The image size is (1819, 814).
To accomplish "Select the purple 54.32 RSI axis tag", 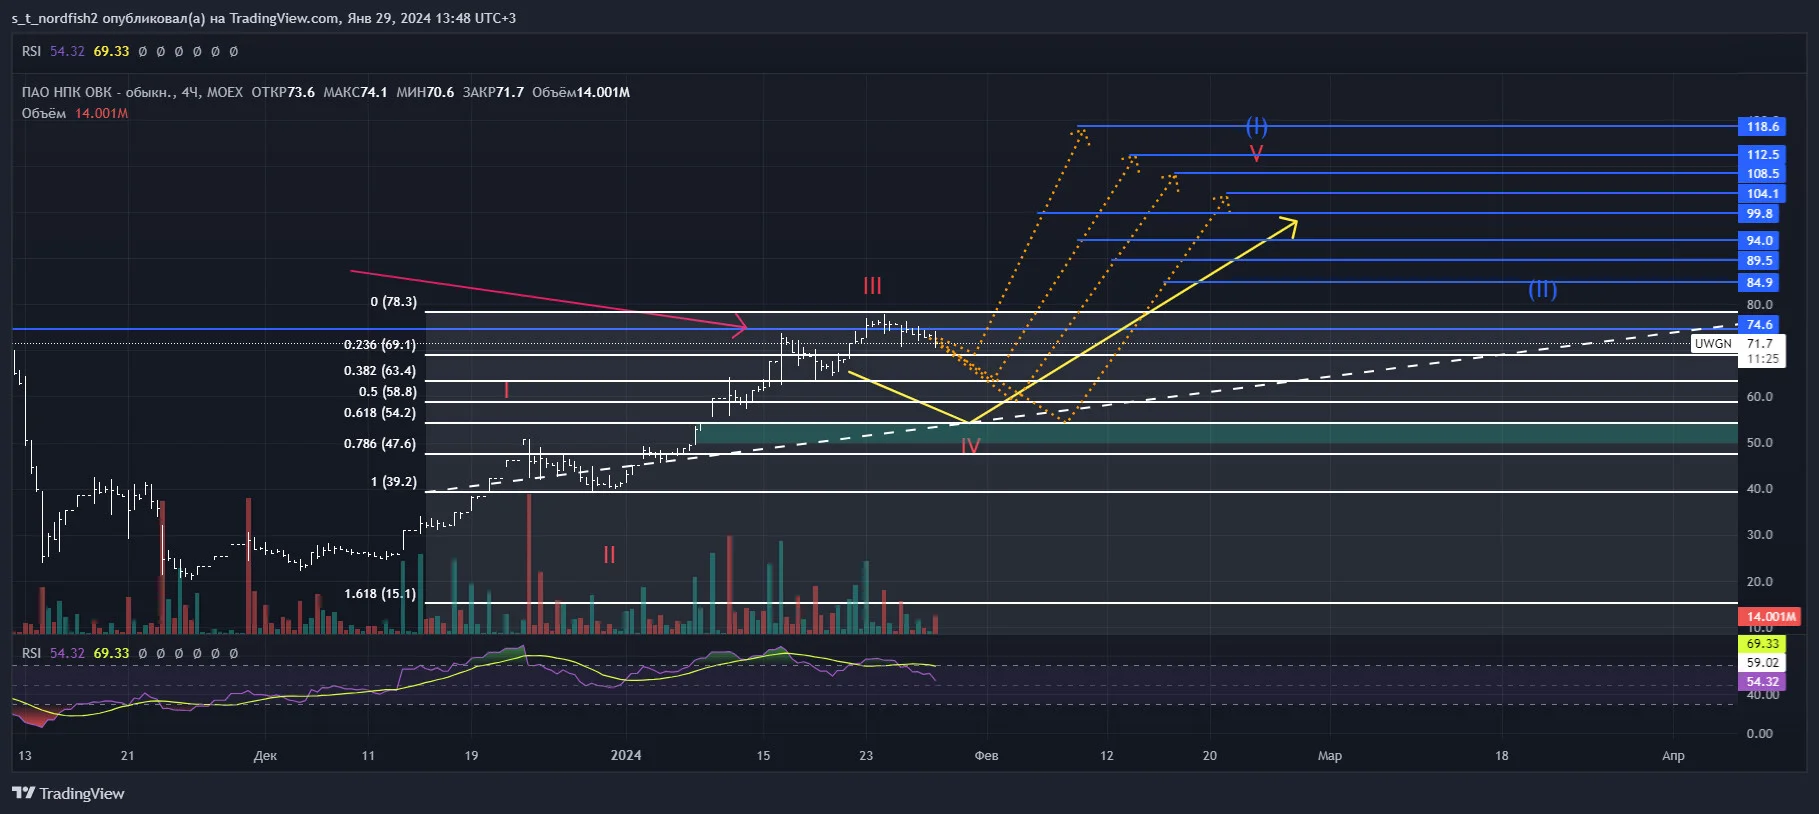I will click(1763, 681).
